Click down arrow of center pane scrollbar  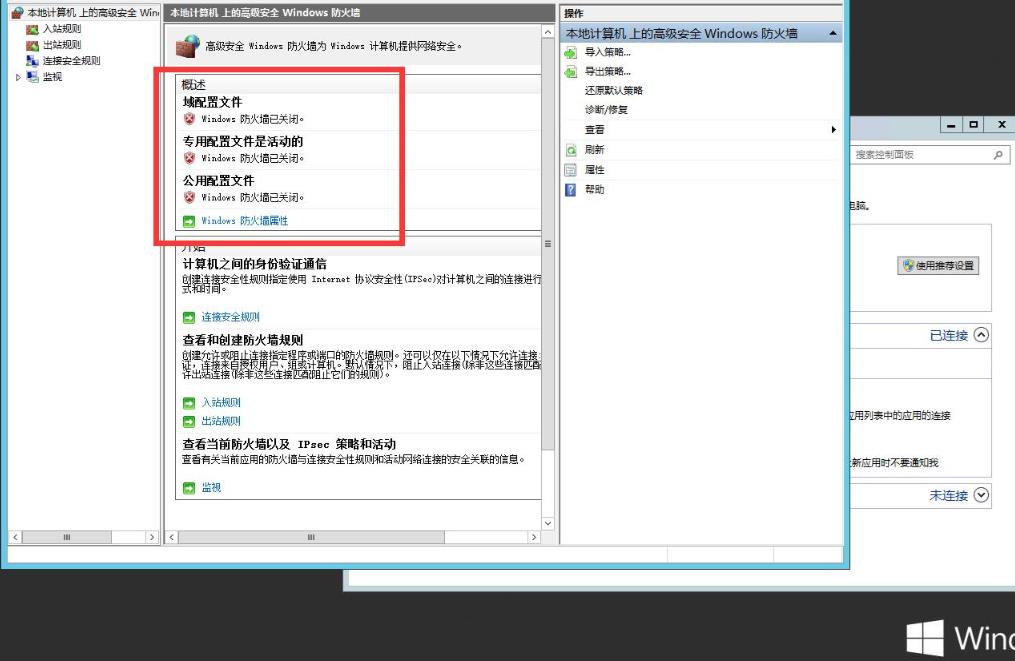[x=548, y=523]
